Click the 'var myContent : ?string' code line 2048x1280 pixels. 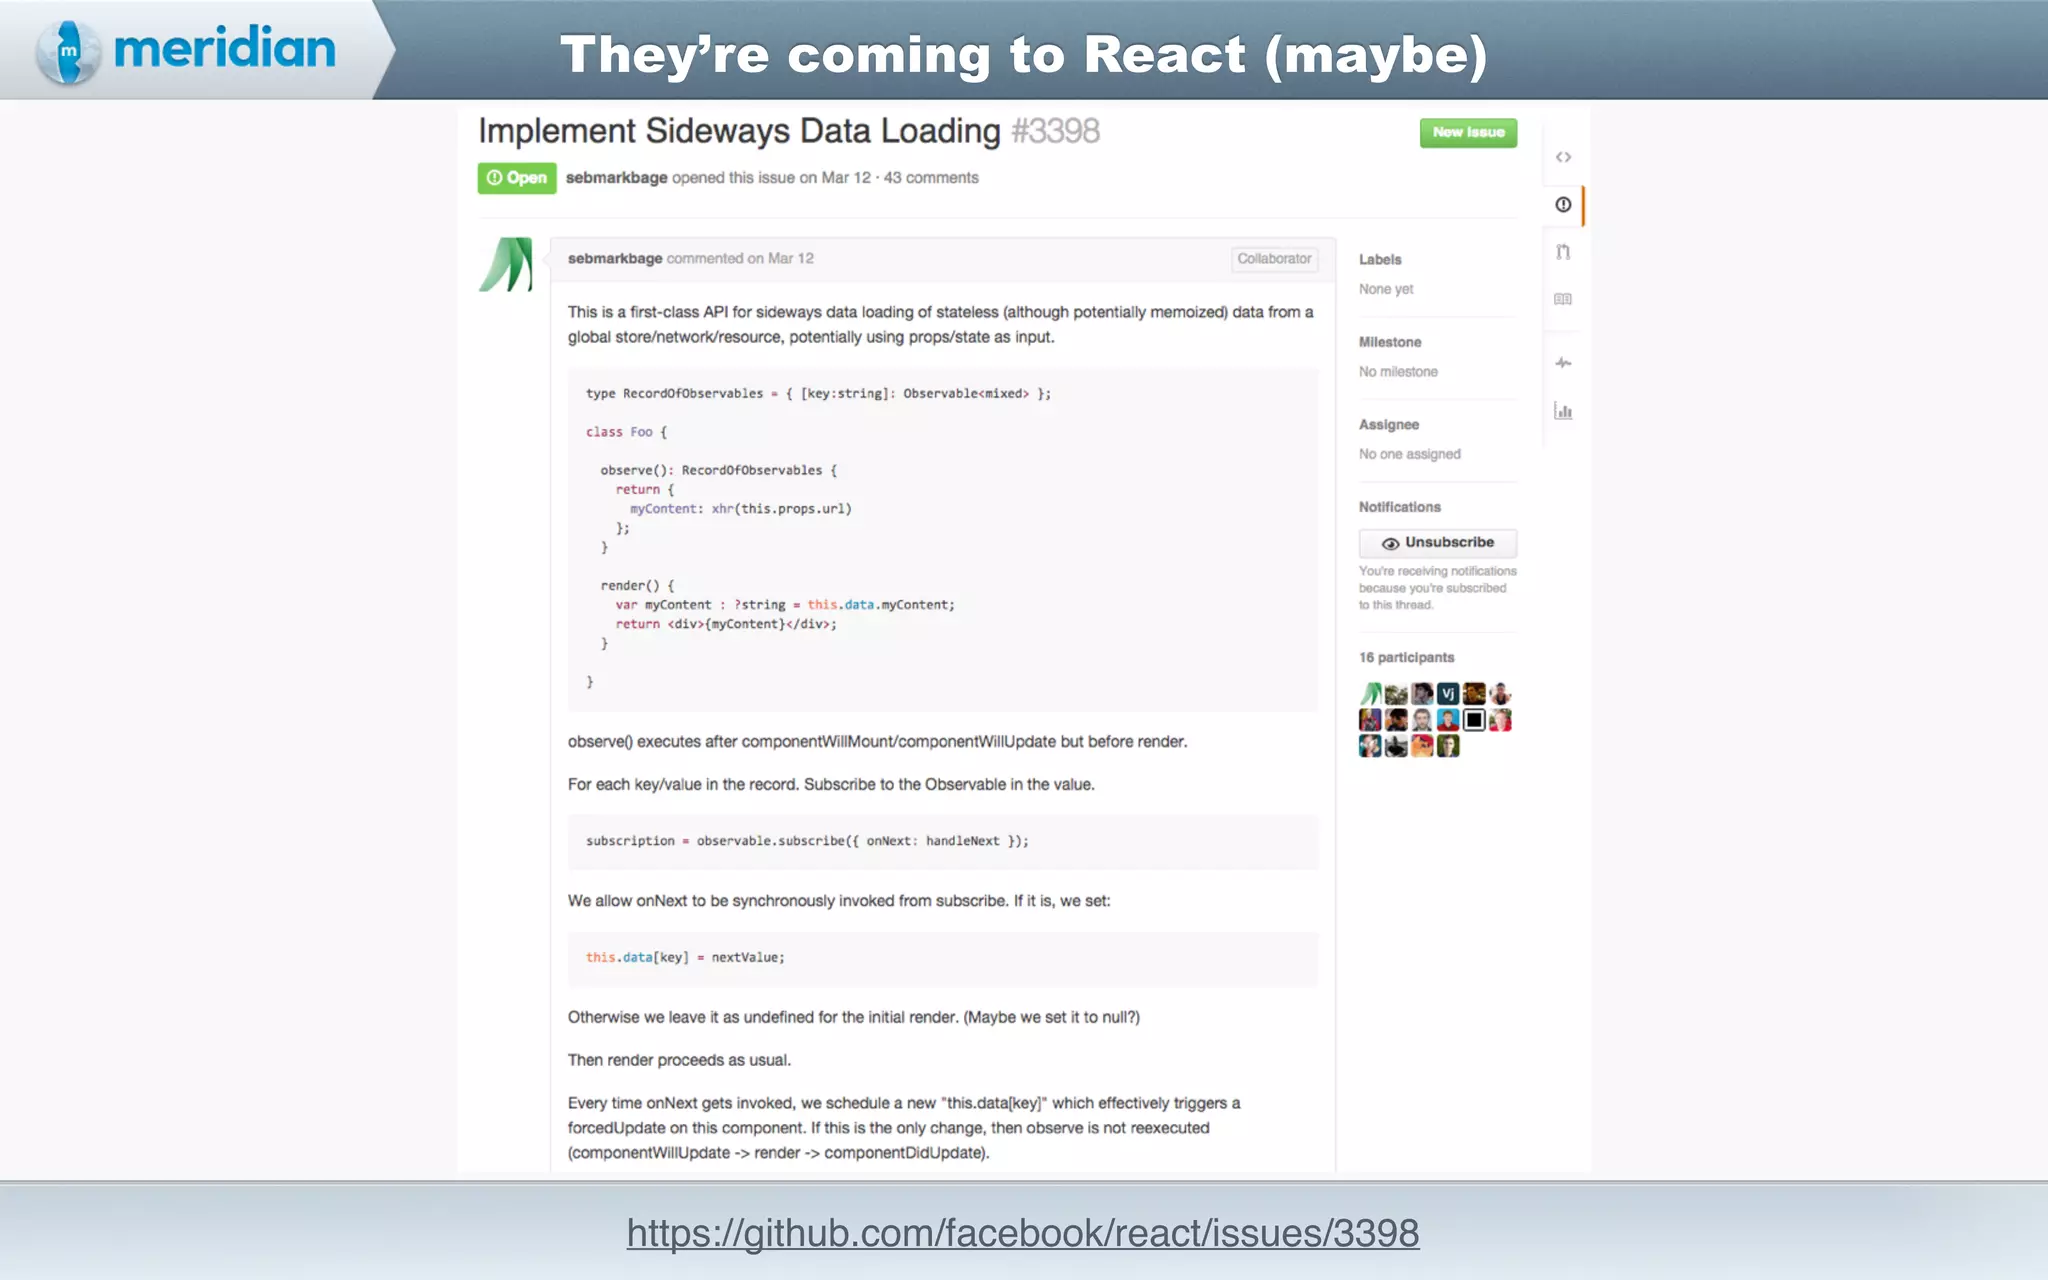(785, 605)
